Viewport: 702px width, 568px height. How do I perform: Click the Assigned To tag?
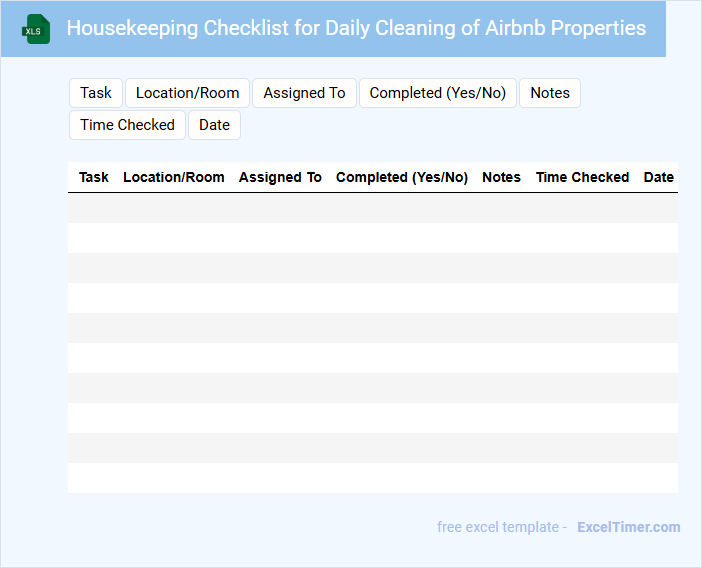(304, 93)
